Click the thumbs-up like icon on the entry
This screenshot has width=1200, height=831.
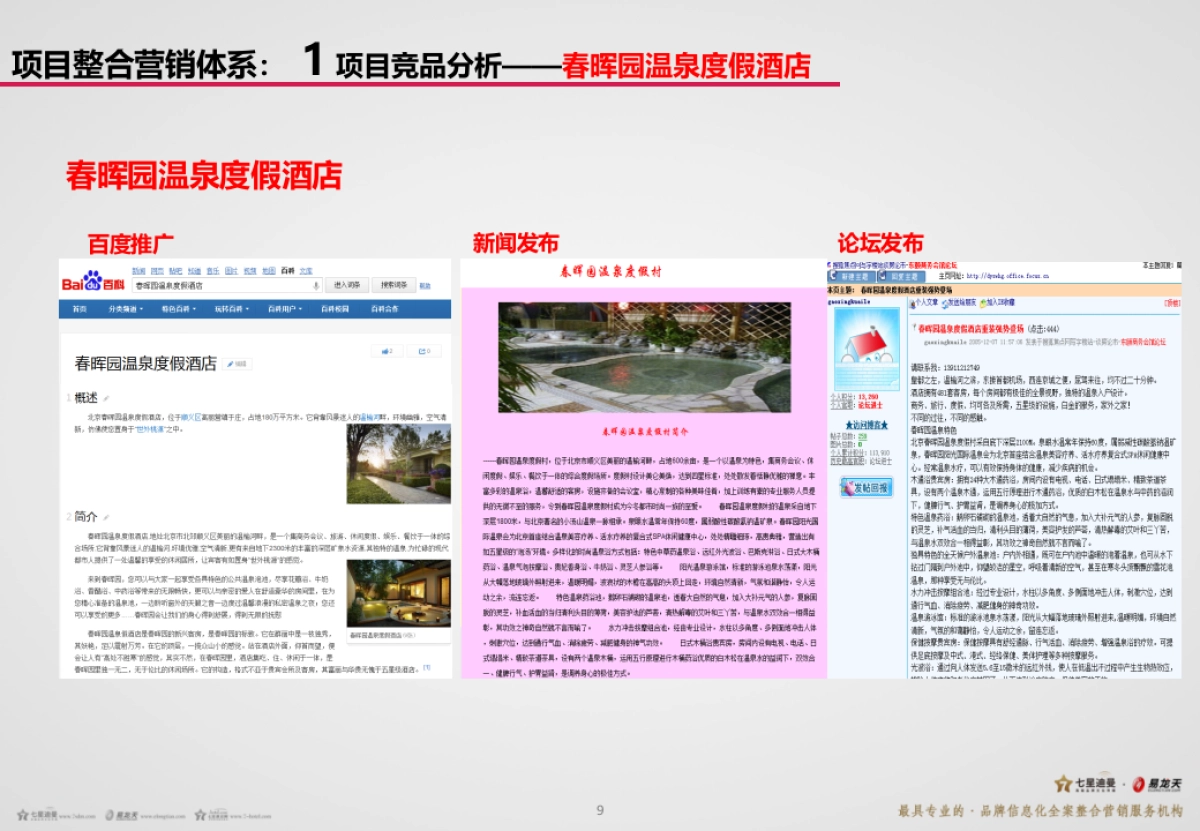(386, 351)
